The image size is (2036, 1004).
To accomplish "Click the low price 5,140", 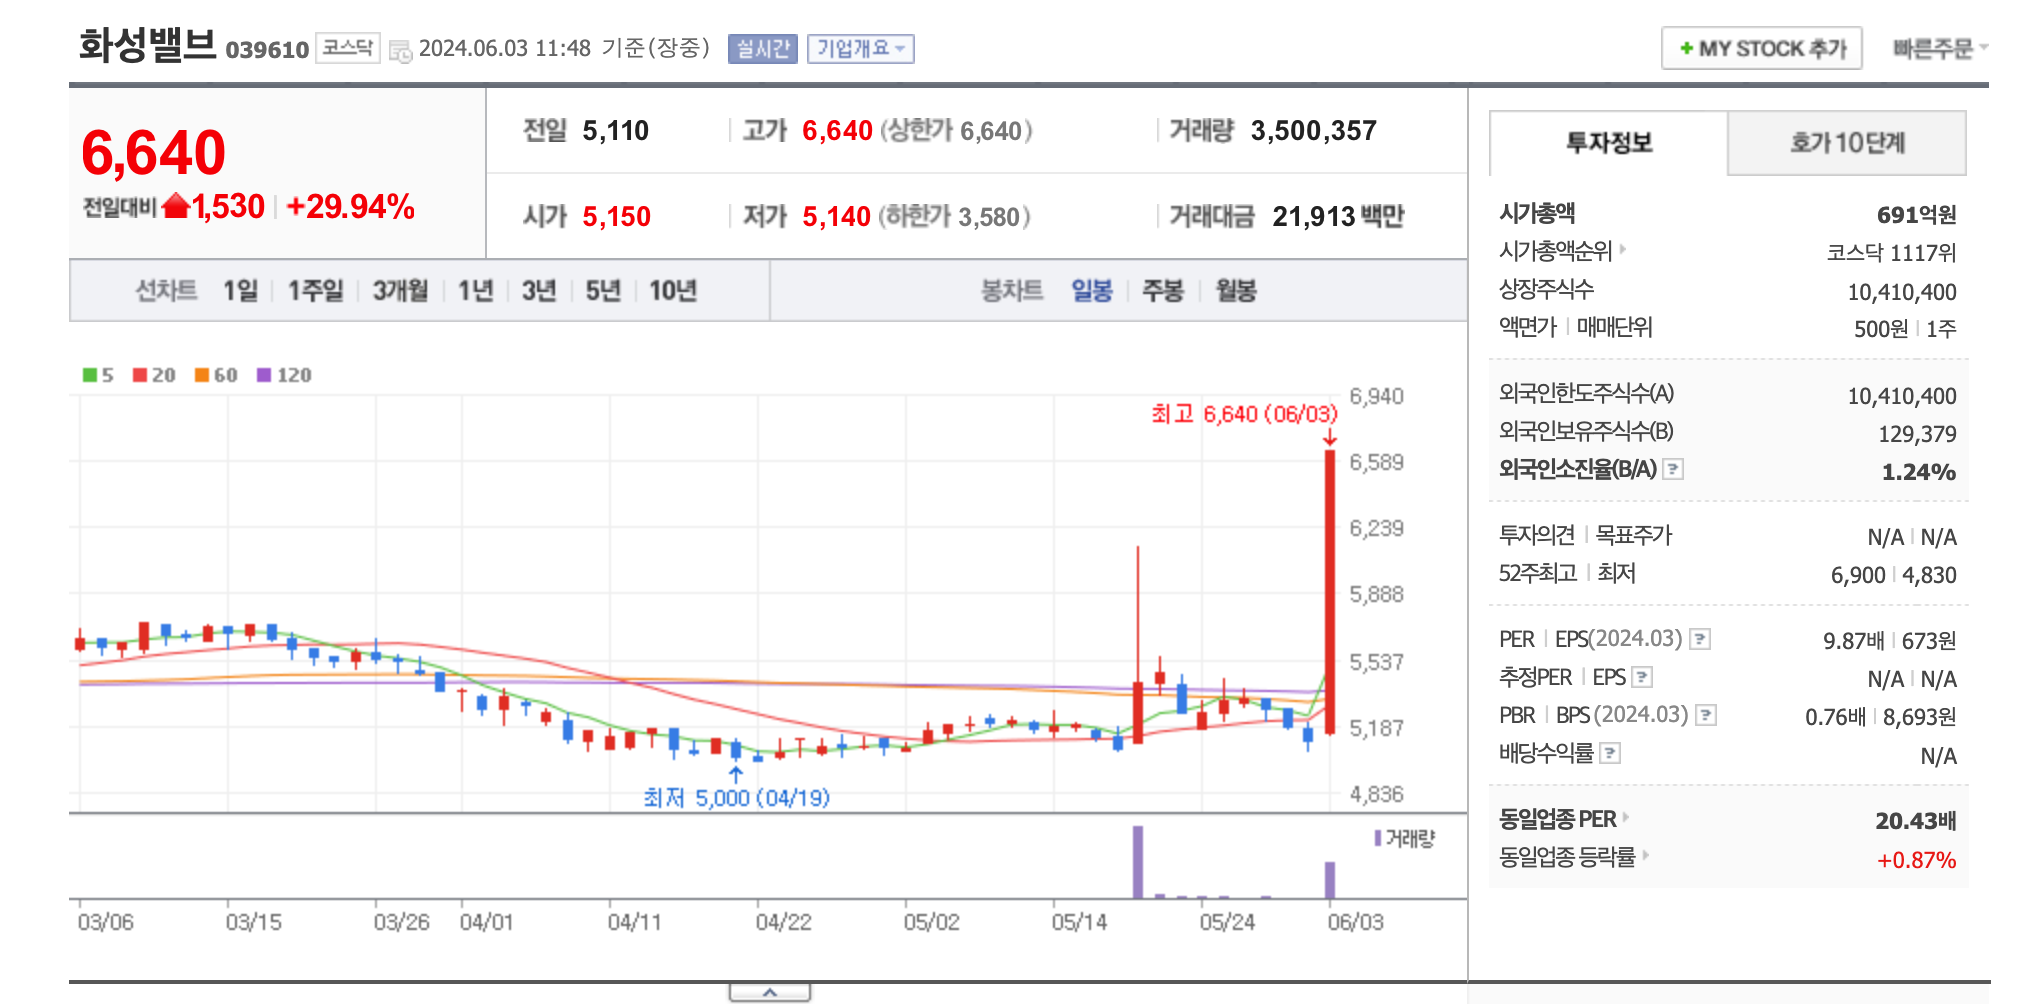I will (x=837, y=217).
